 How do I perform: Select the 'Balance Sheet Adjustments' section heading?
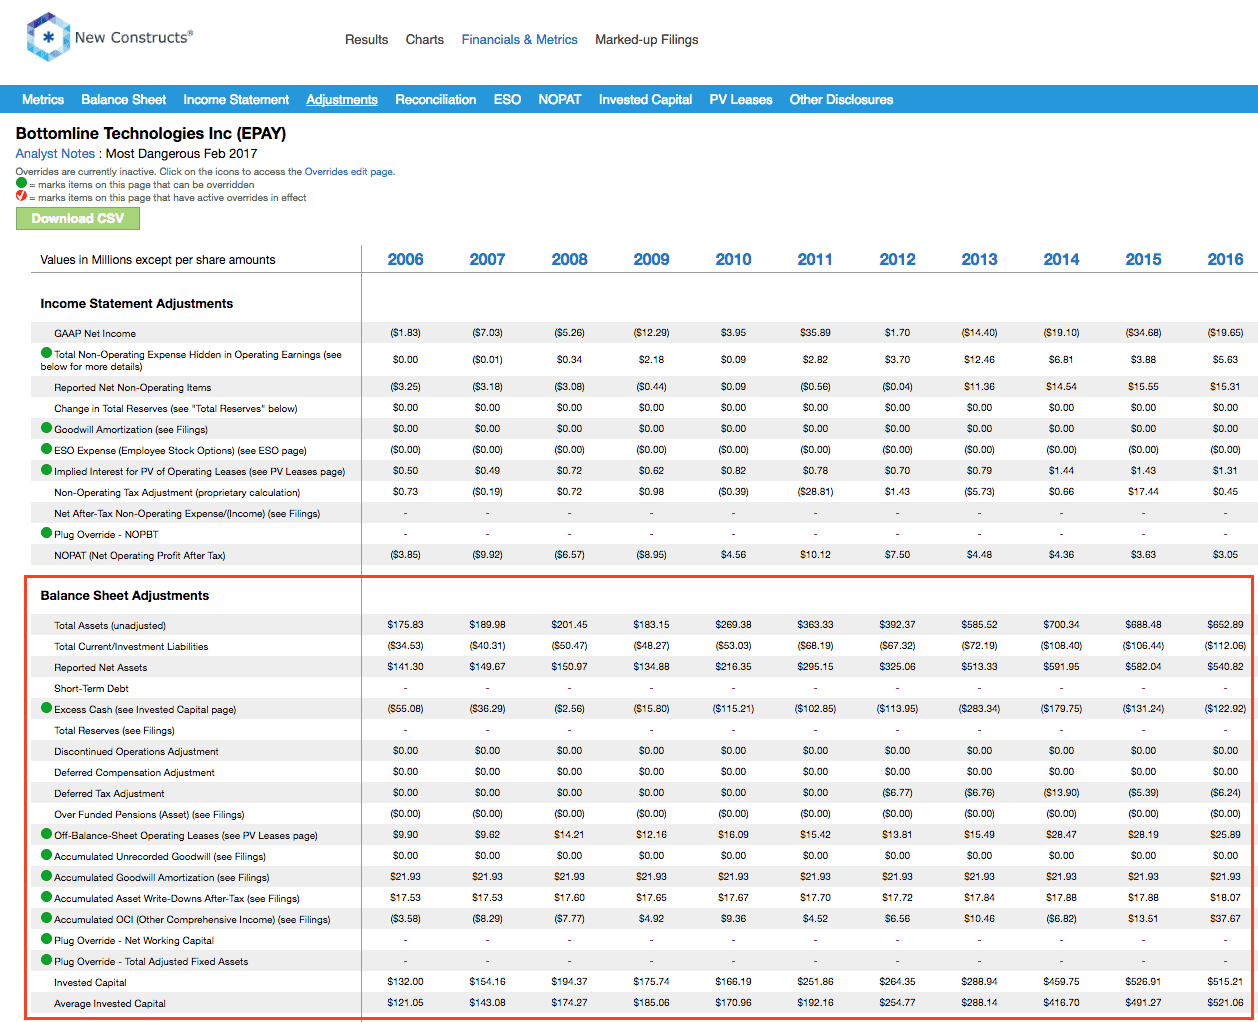coord(125,596)
